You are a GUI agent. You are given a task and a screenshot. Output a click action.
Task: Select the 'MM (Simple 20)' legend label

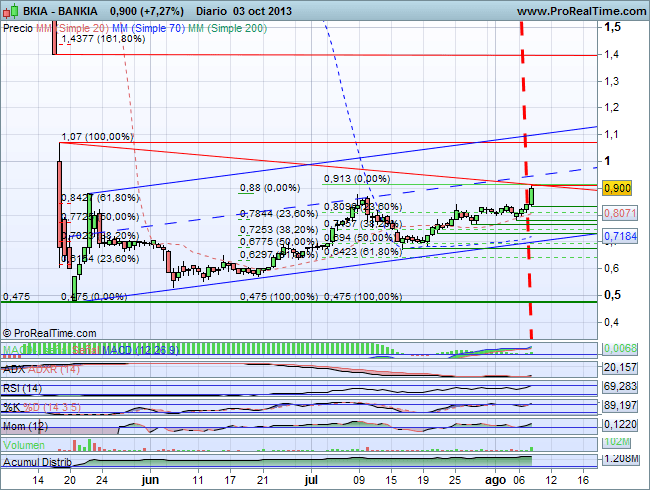point(72,28)
